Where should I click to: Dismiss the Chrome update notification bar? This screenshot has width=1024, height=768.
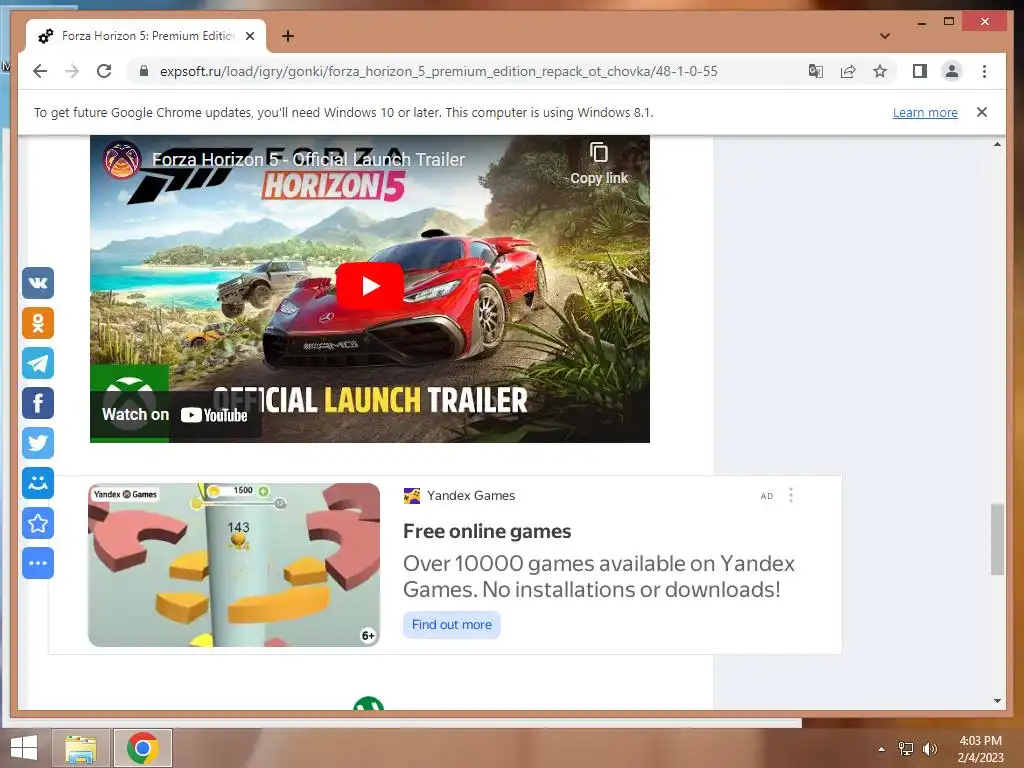pos(982,112)
